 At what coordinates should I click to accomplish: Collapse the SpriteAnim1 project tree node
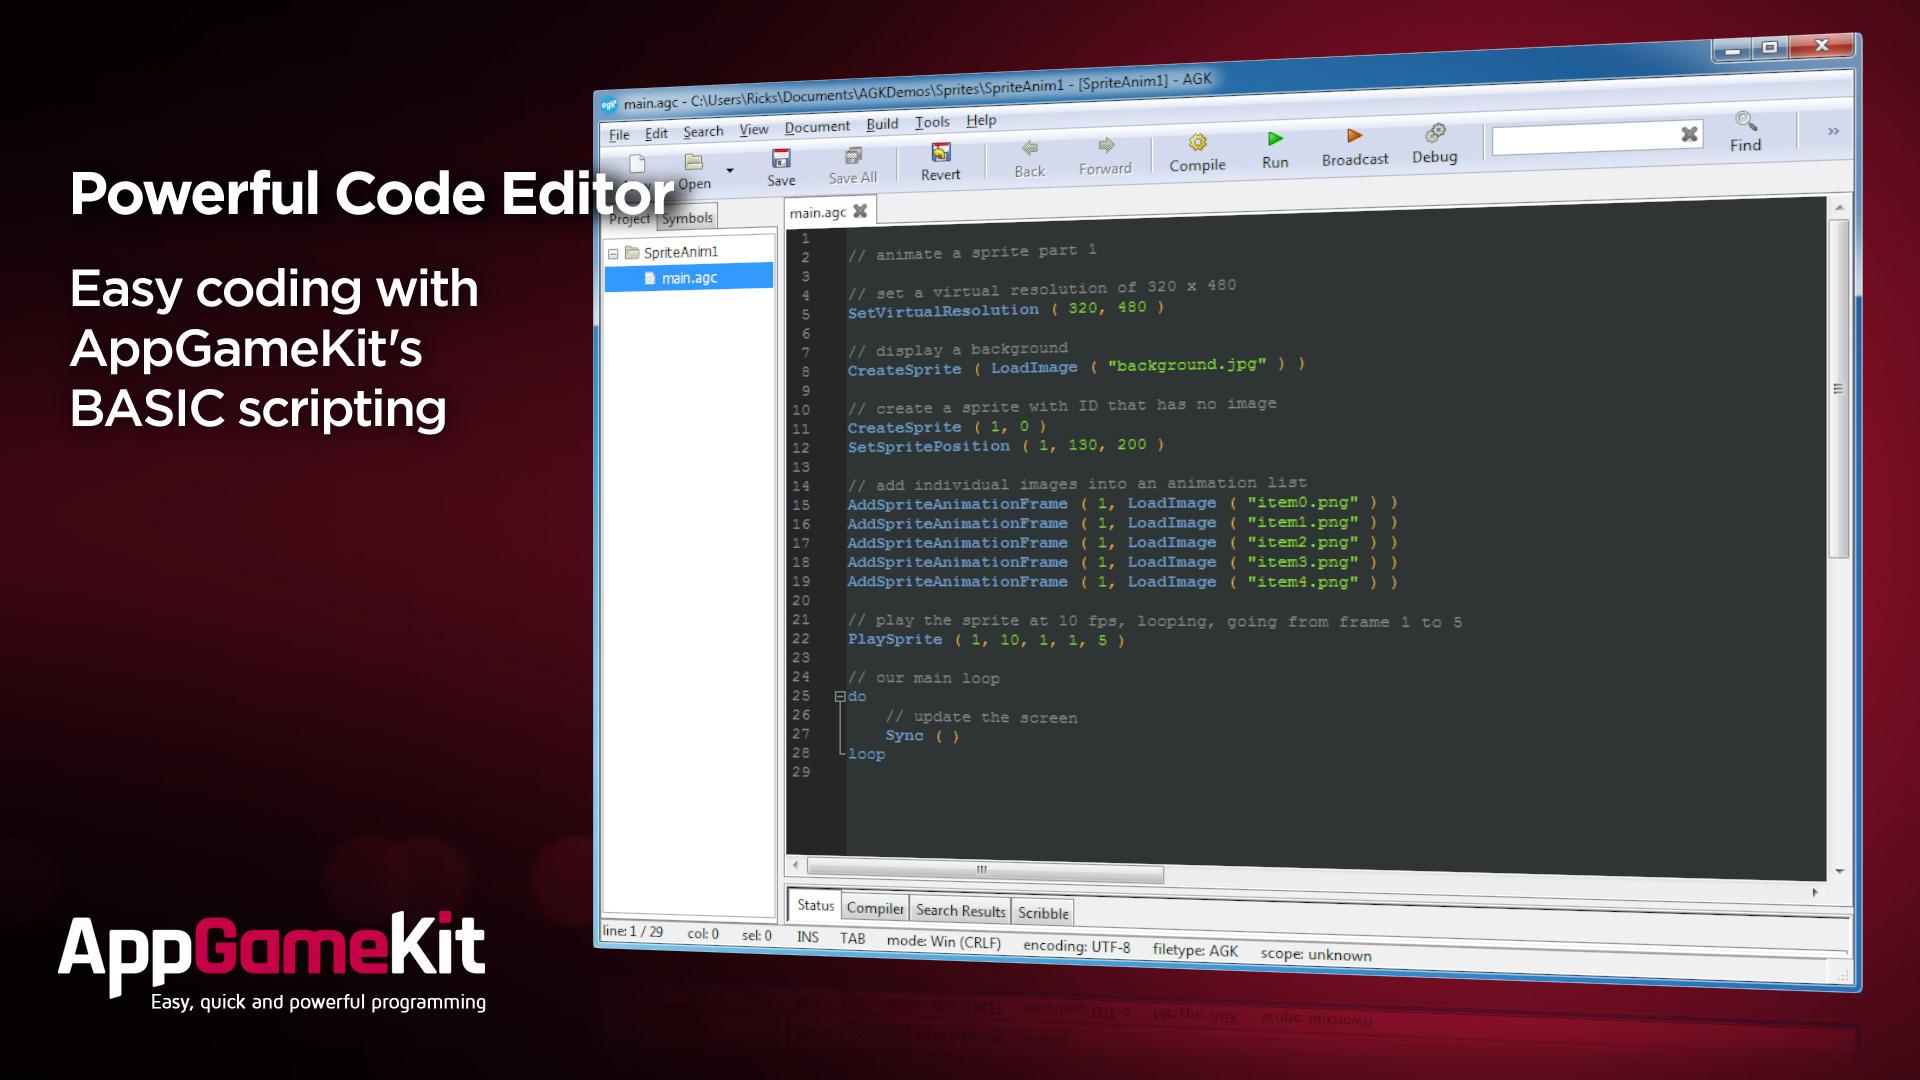point(613,253)
